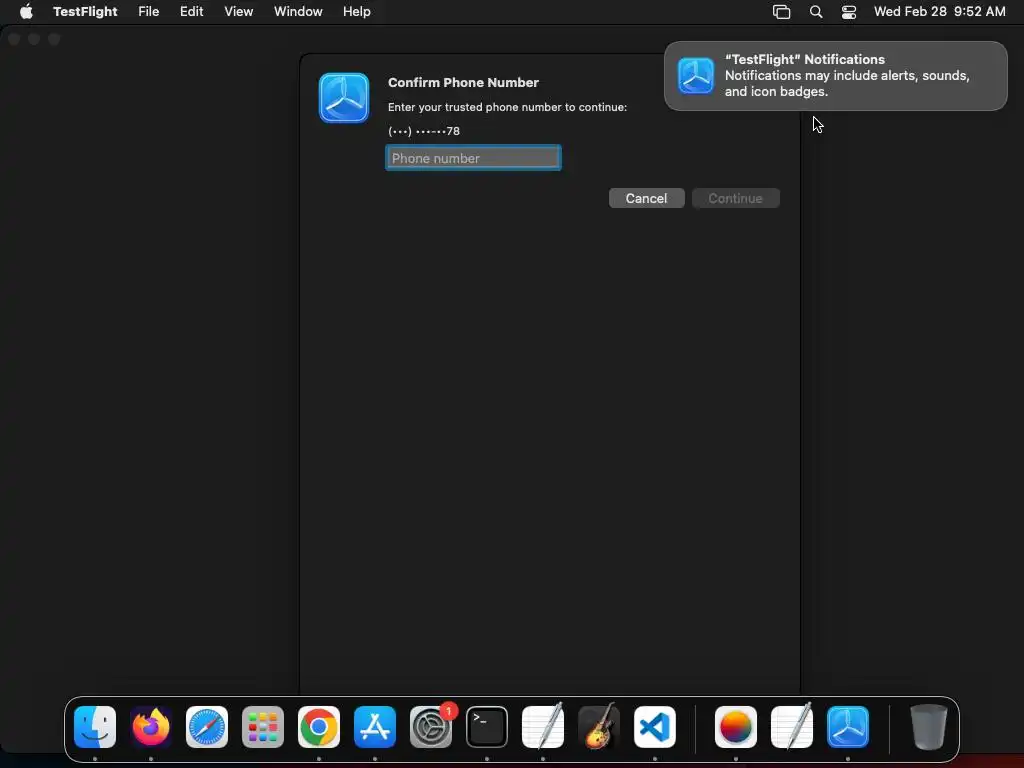The image size is (1024, 768).
Task: Open the View menu
Action: [238, 11]
